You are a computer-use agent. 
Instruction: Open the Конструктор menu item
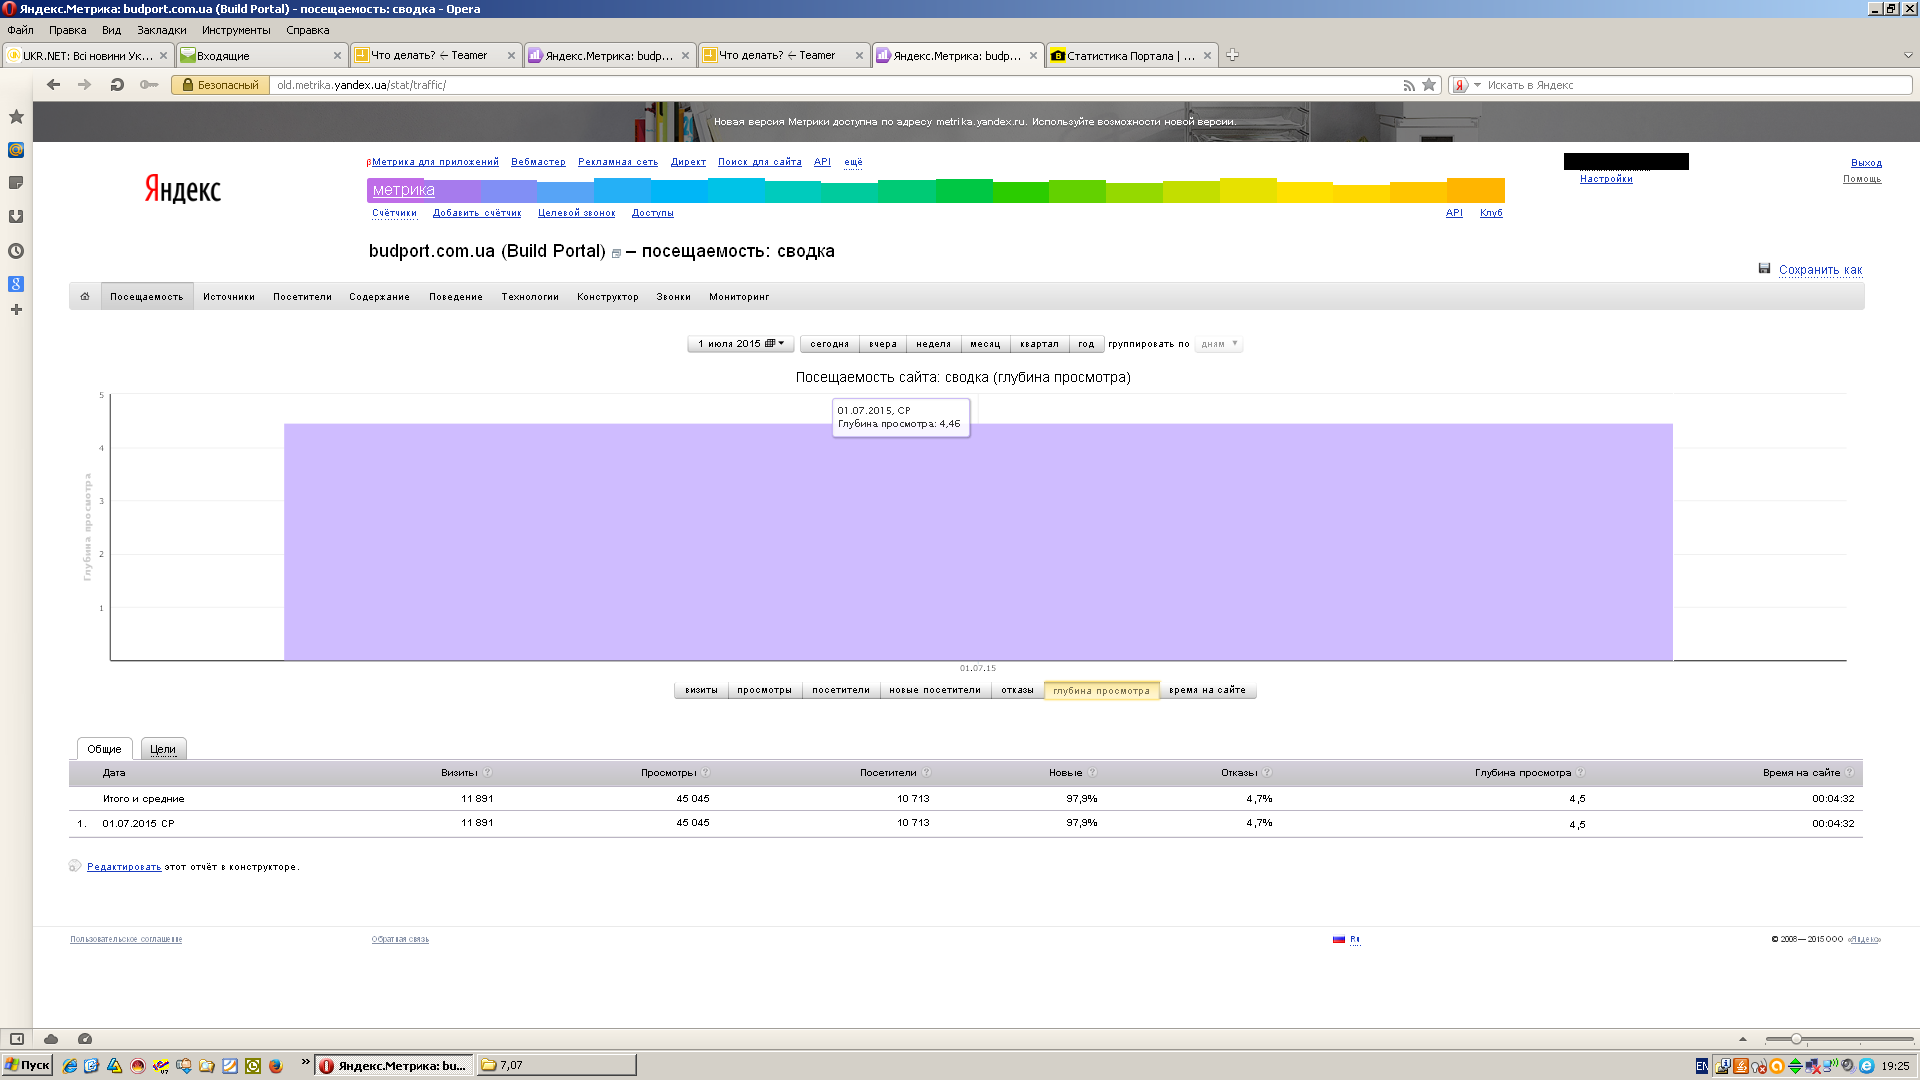(x=607, y=297)
